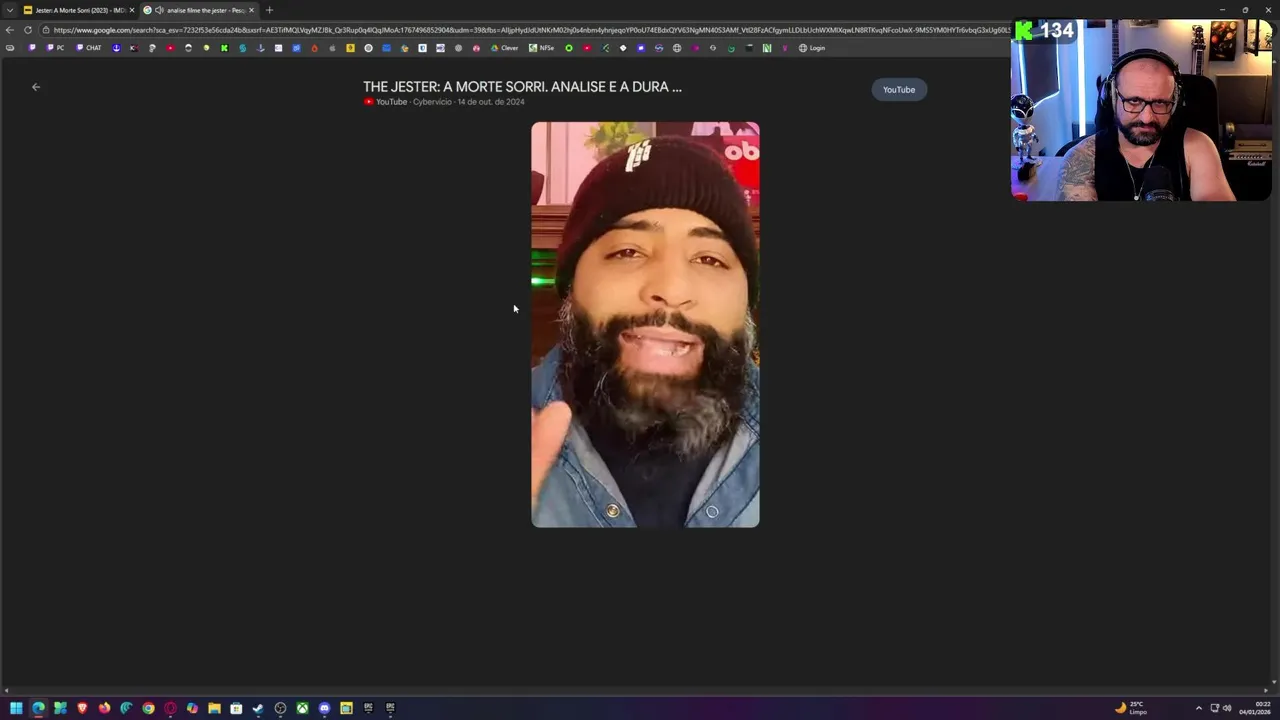This screenshot has height=720, width=1280.
Task: Open the NFSe bookmark
Action: pyautogui.click(x=542, y=48)
